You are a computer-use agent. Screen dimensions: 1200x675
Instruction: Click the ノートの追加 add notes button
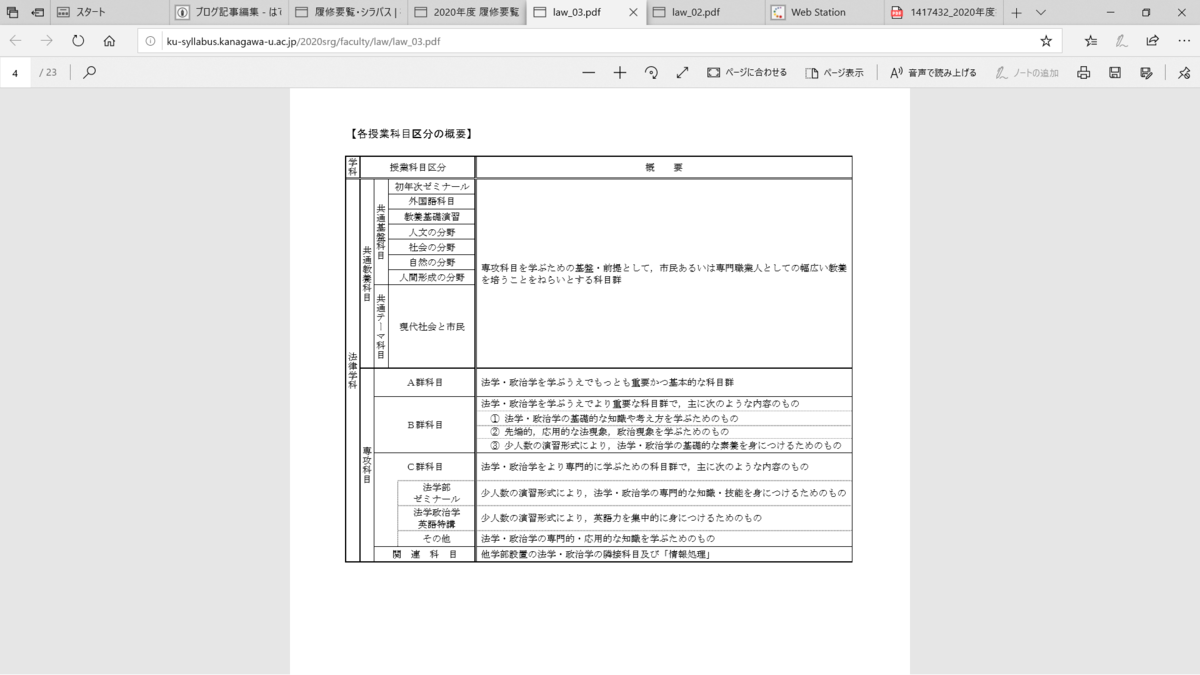1027,72
